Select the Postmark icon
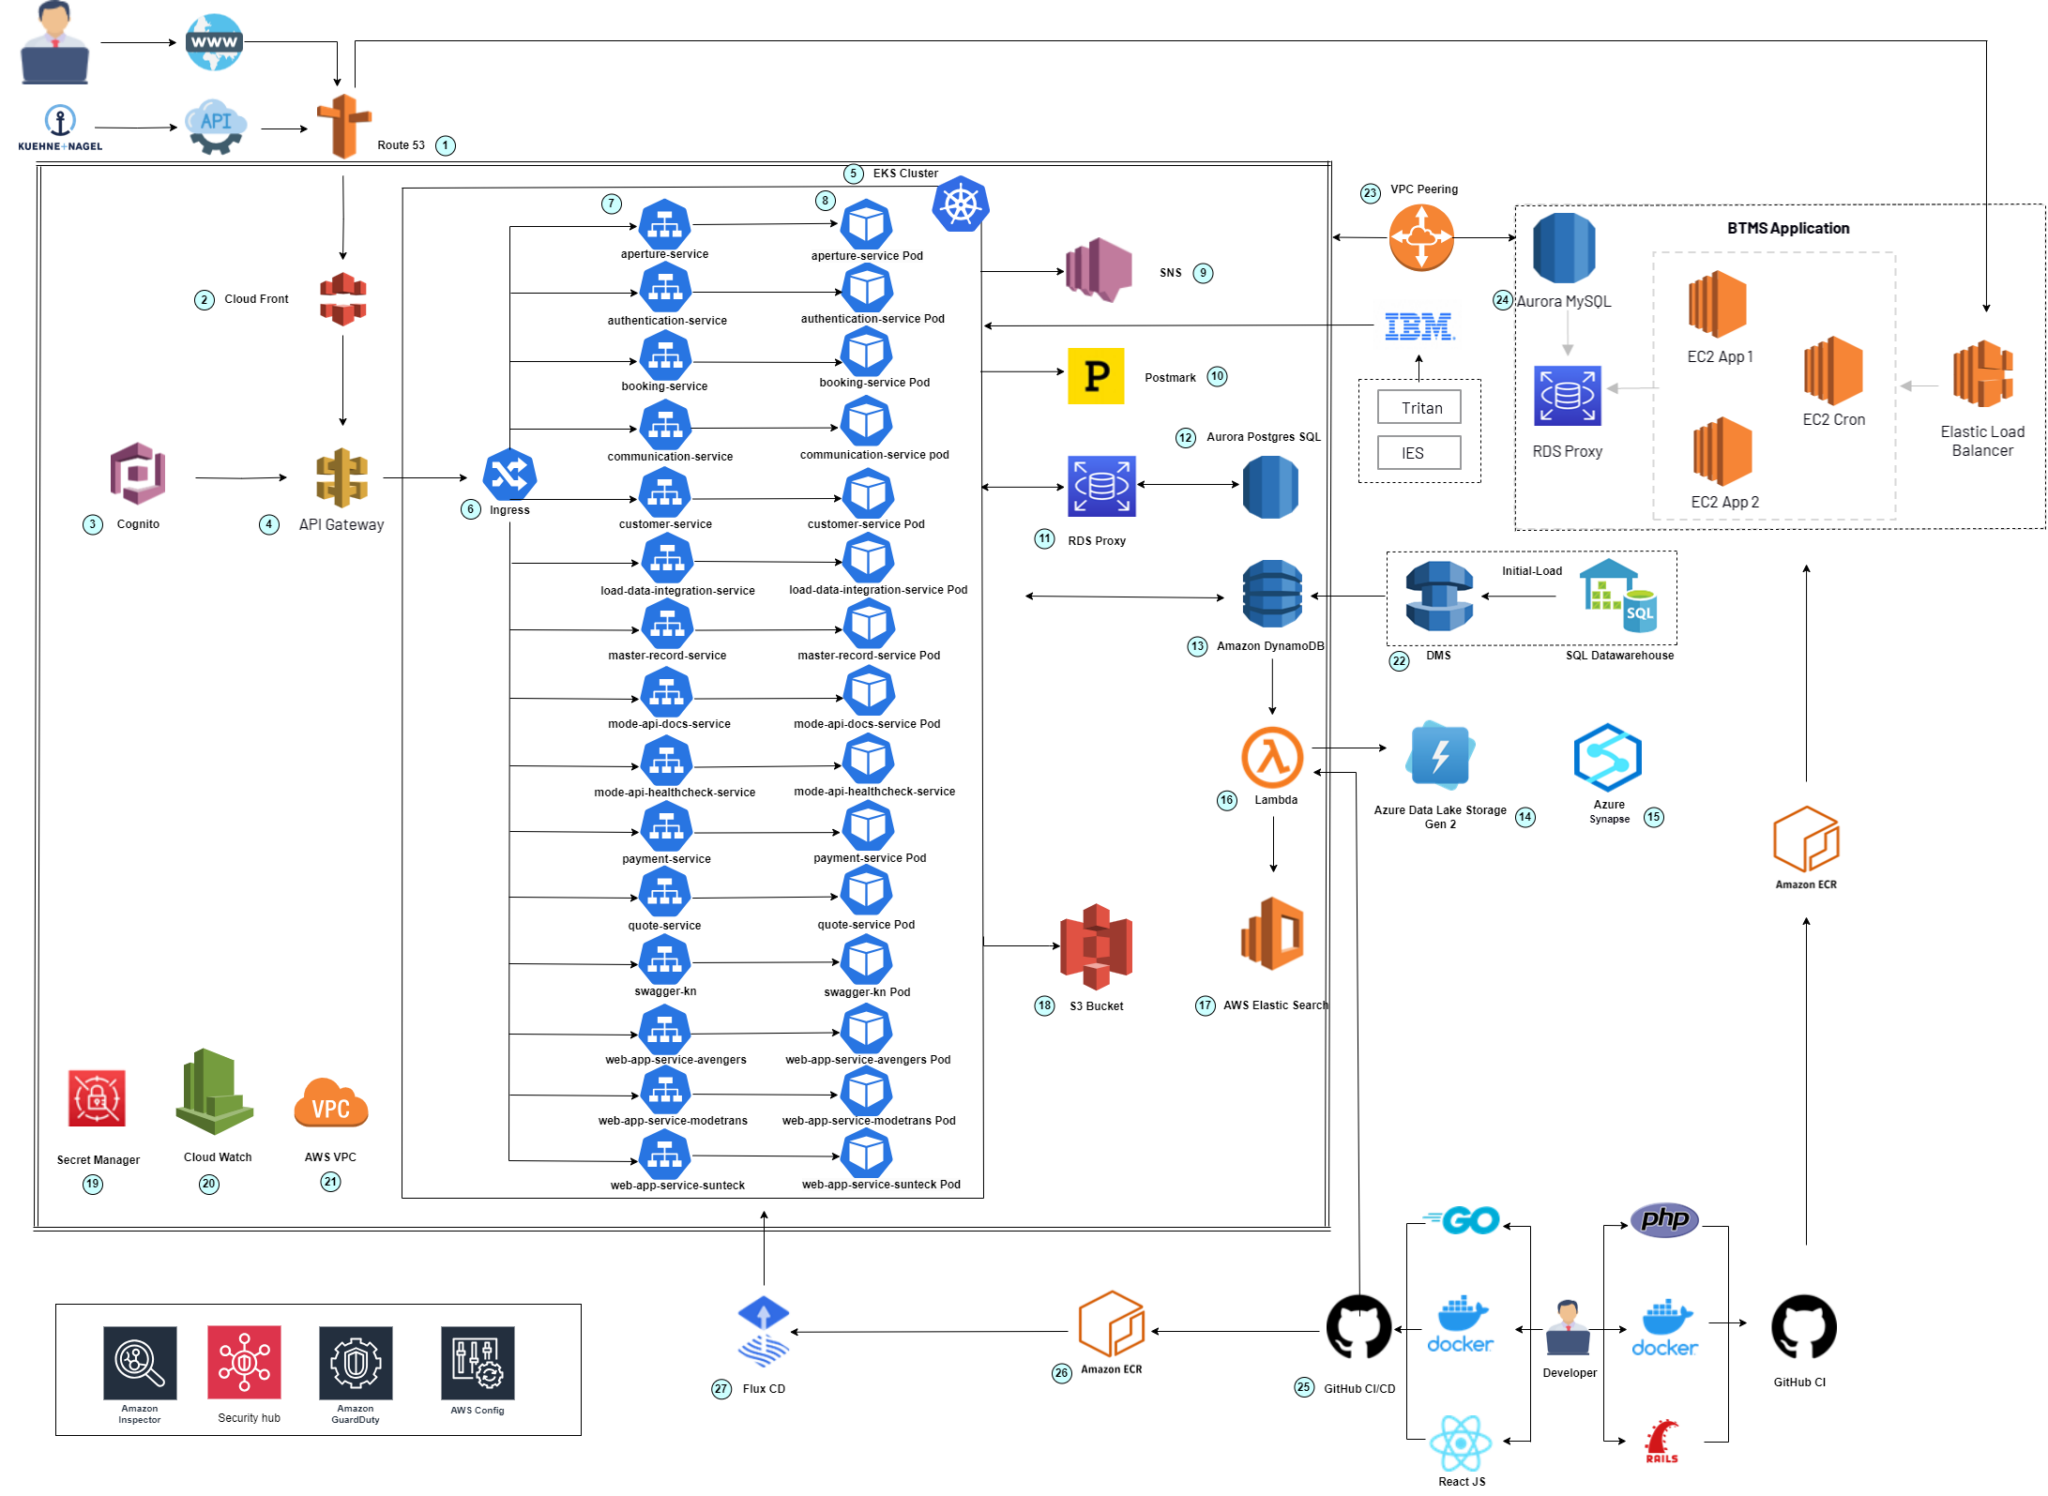This screenshot has width=2048, height=1496. 1096,377
